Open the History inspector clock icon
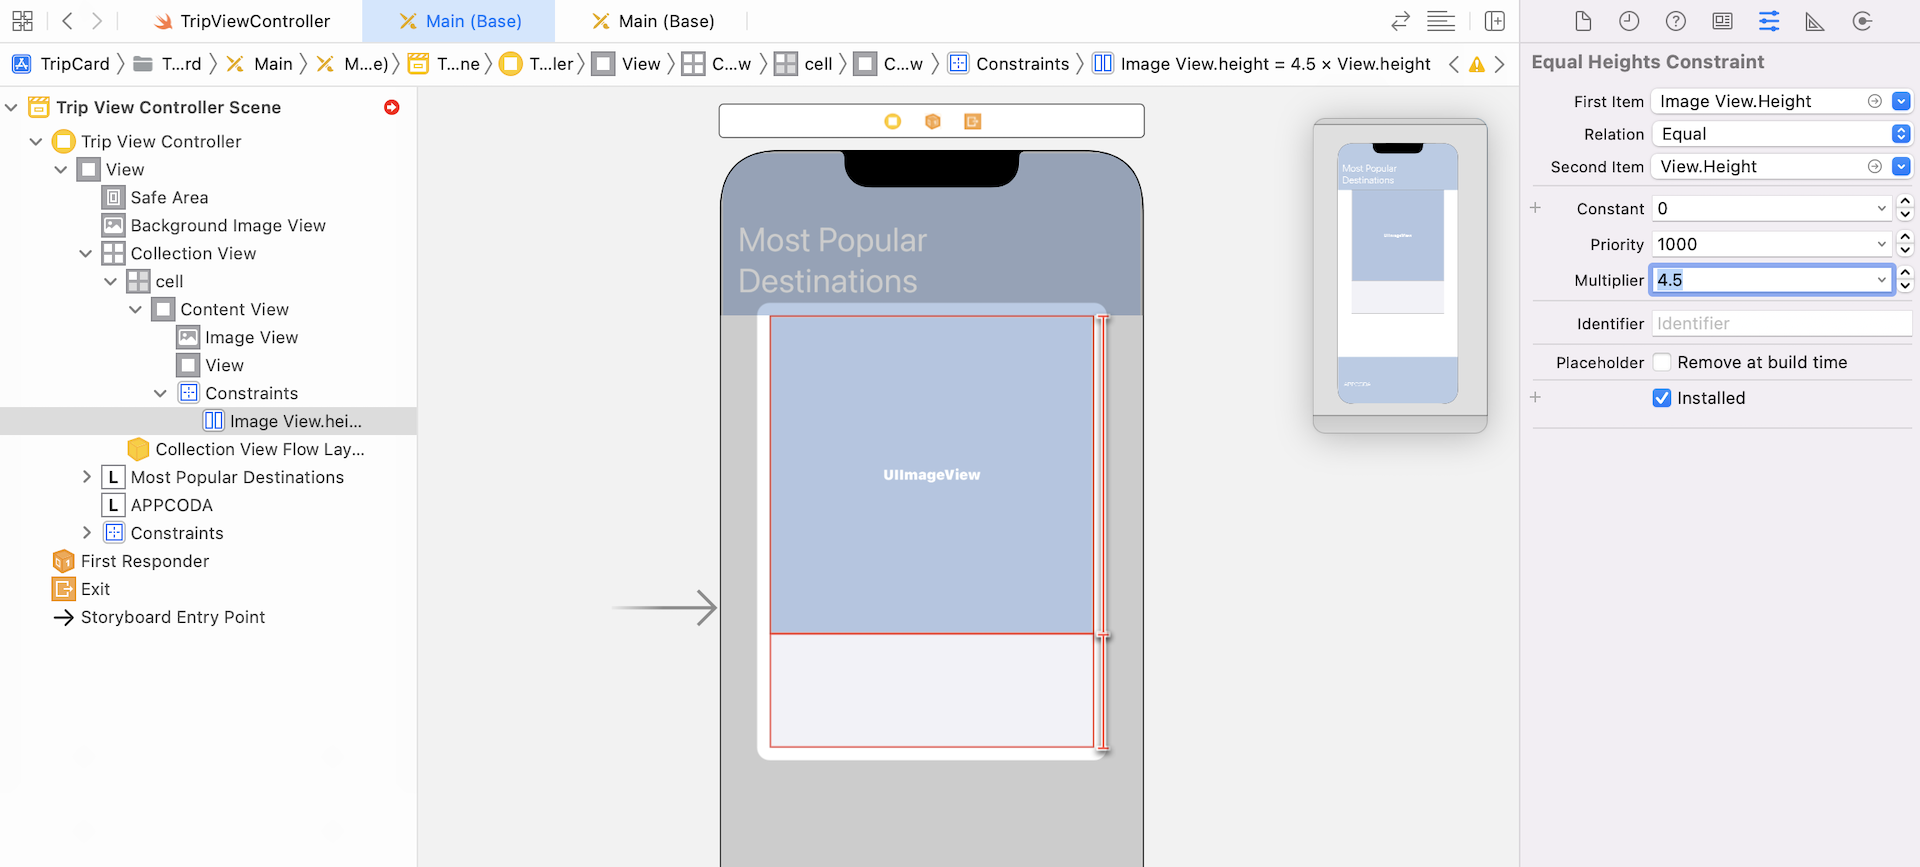1920x867 pixels. [x=1629, y=21]
